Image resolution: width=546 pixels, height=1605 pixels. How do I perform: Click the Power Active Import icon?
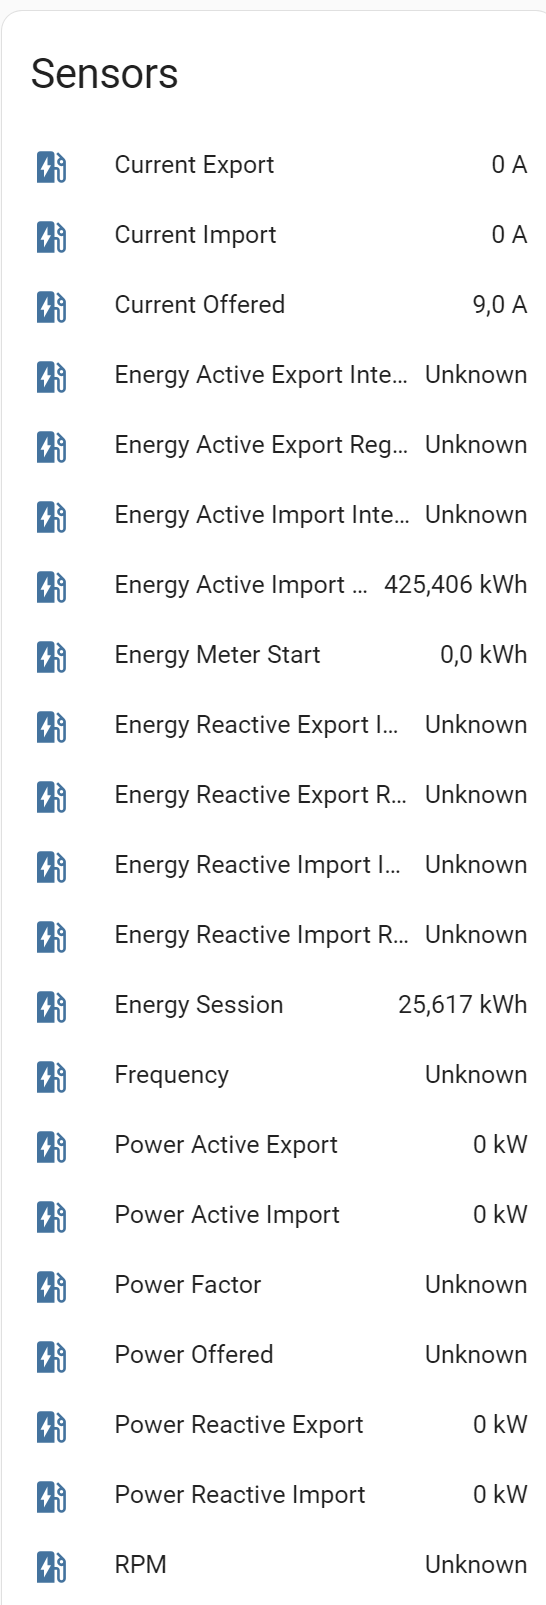pyautogui.click(x=51, y=1215)
